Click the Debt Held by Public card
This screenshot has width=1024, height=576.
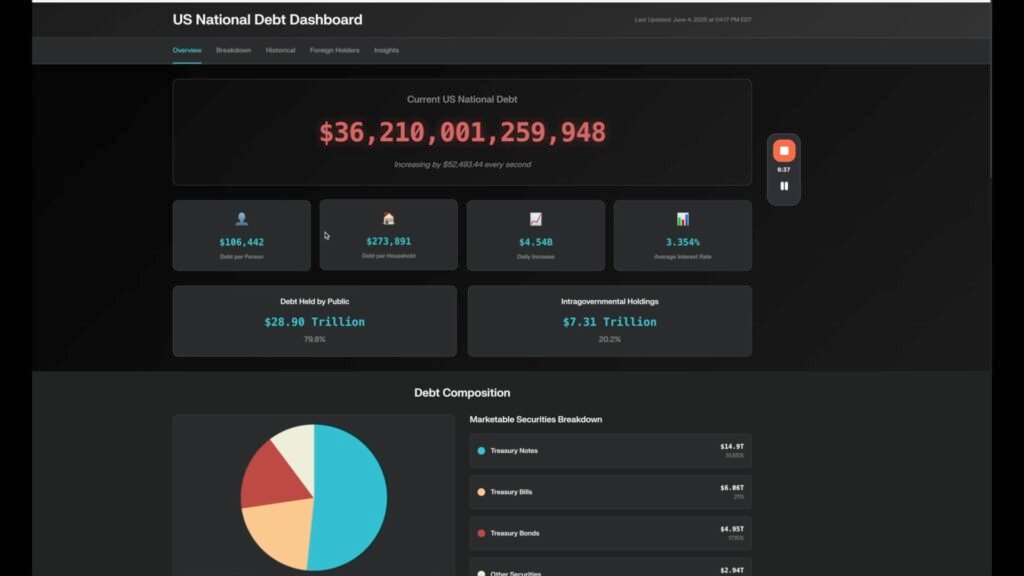[314, 321]
